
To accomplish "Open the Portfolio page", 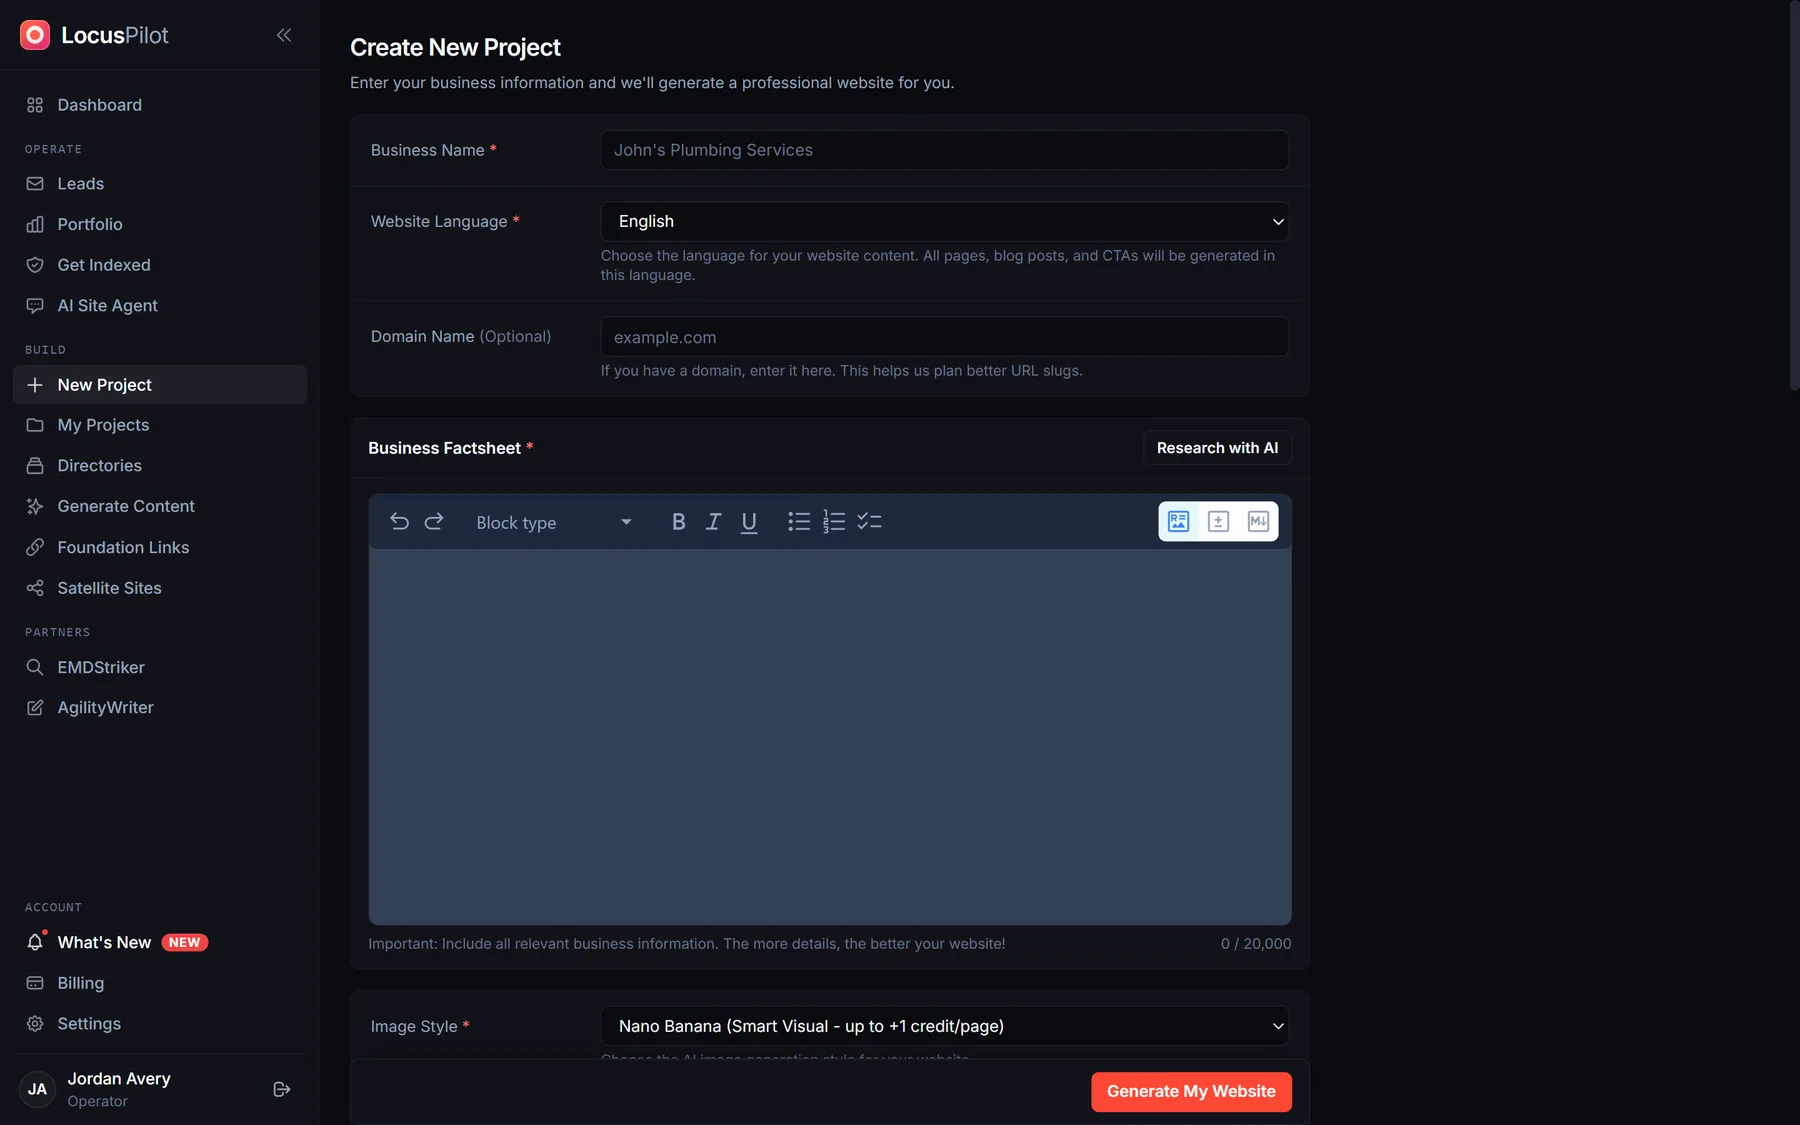I will (160, 224).
